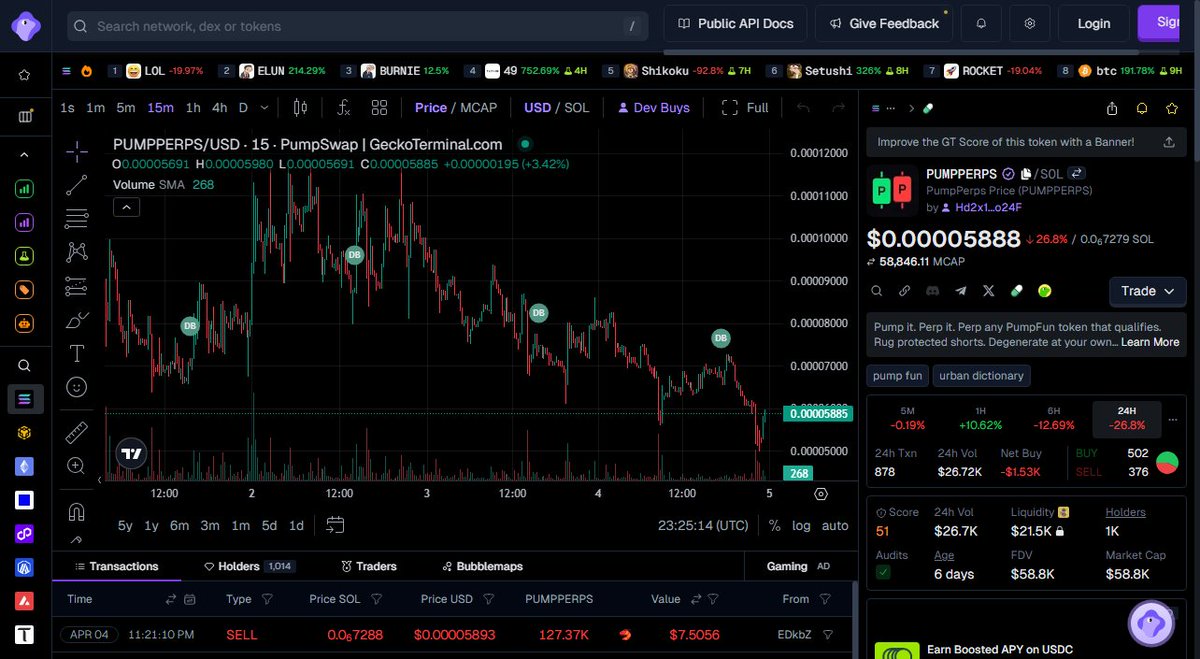Click Learn More in token description

click(1150, 342)
